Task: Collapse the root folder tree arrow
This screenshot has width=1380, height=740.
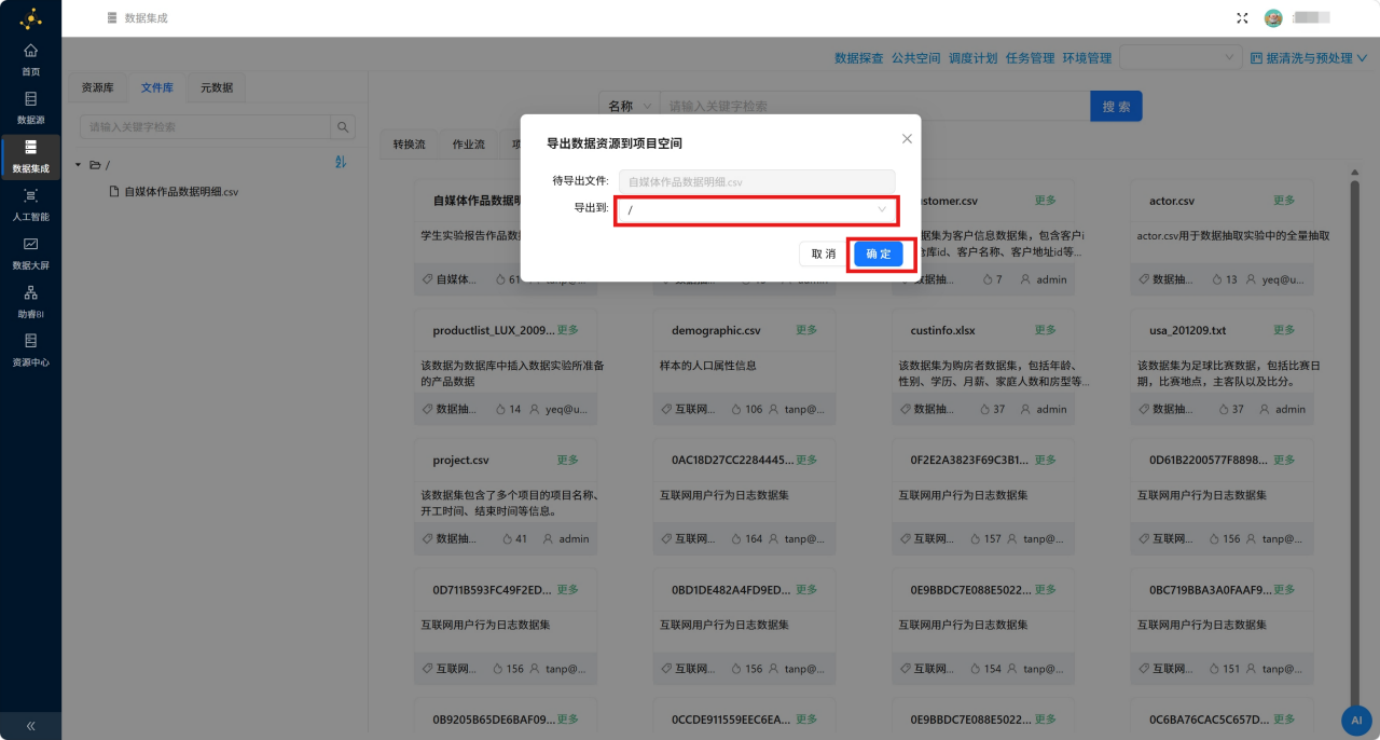Action: click(78, 165)
